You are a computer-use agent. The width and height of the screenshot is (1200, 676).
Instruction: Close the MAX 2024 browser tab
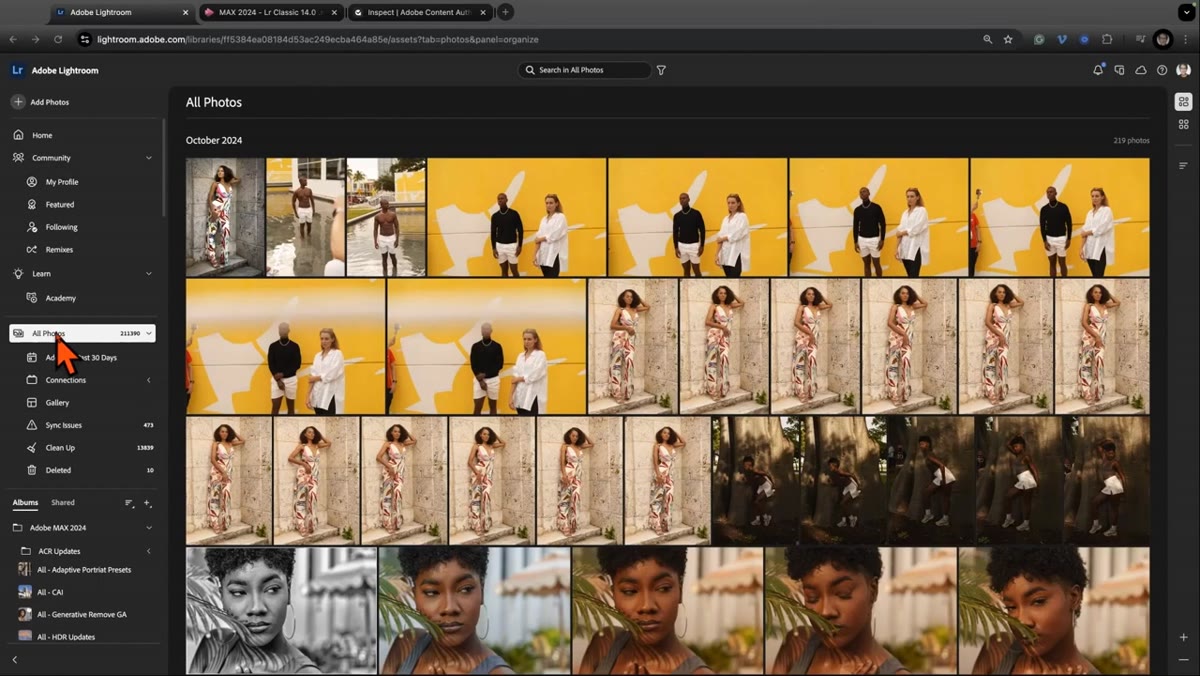335,12
